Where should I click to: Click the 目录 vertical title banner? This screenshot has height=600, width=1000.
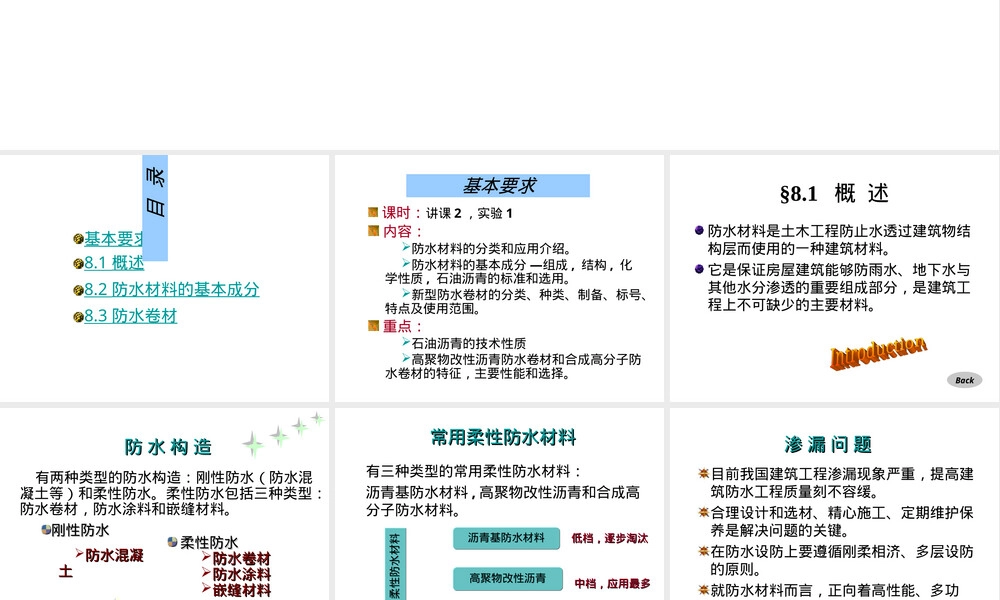tap(155, 208)
